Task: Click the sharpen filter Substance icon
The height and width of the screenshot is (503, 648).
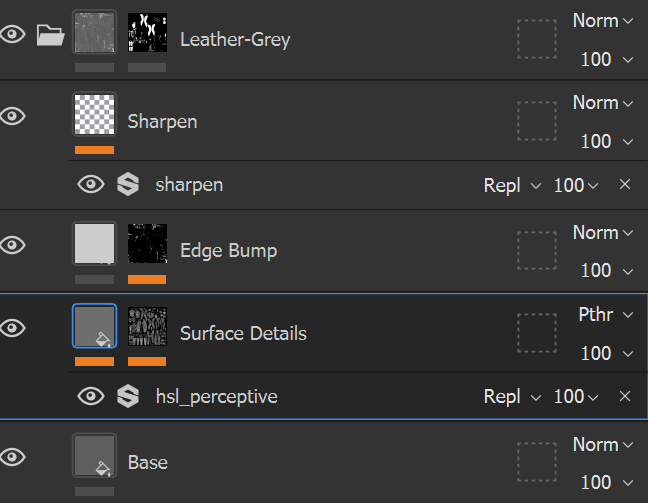Action: [x=127, y=184]
